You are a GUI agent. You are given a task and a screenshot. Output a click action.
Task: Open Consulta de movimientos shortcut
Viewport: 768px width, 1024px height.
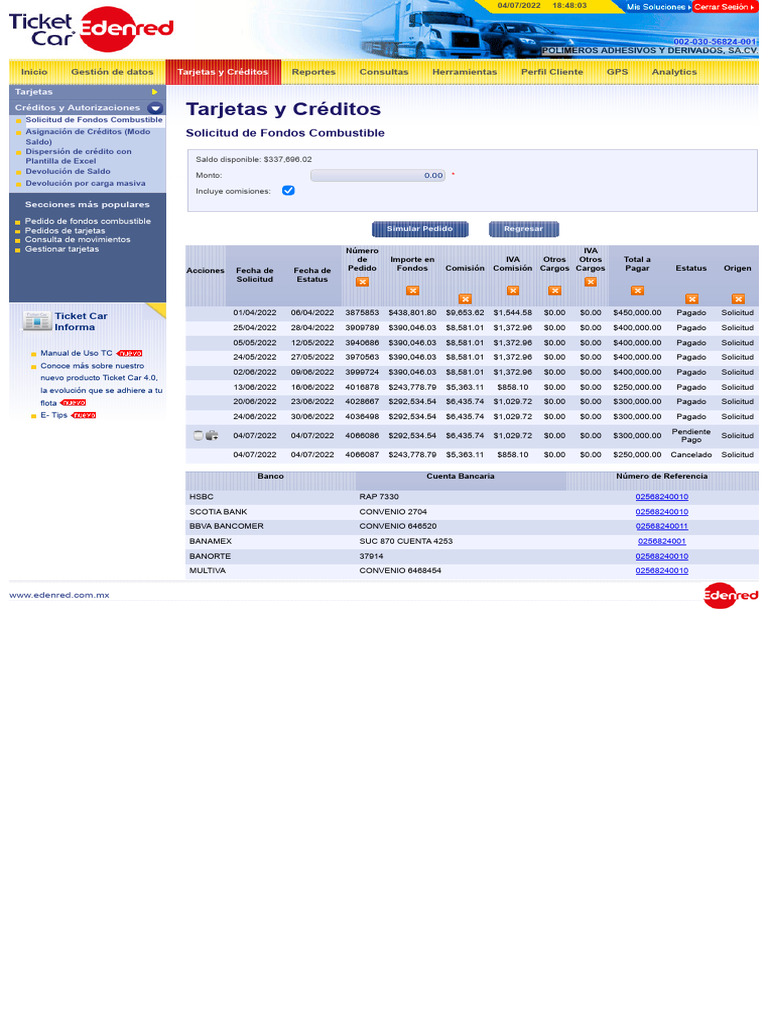point(77,240)
